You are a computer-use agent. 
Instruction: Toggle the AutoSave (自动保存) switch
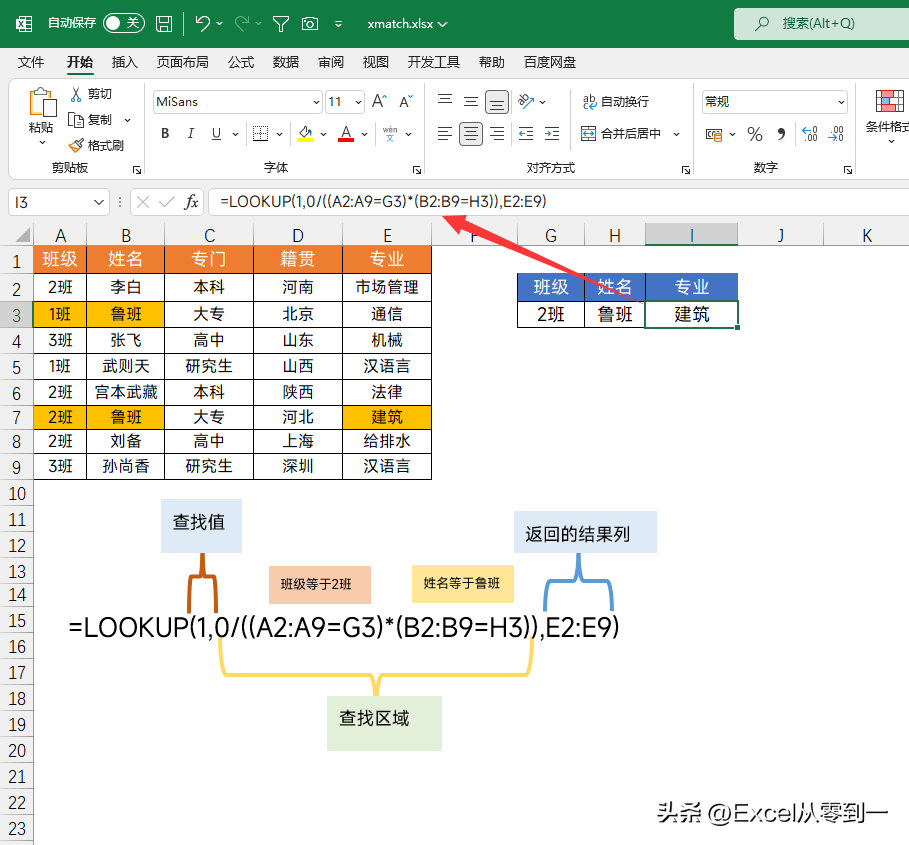(x=123, y=23)
